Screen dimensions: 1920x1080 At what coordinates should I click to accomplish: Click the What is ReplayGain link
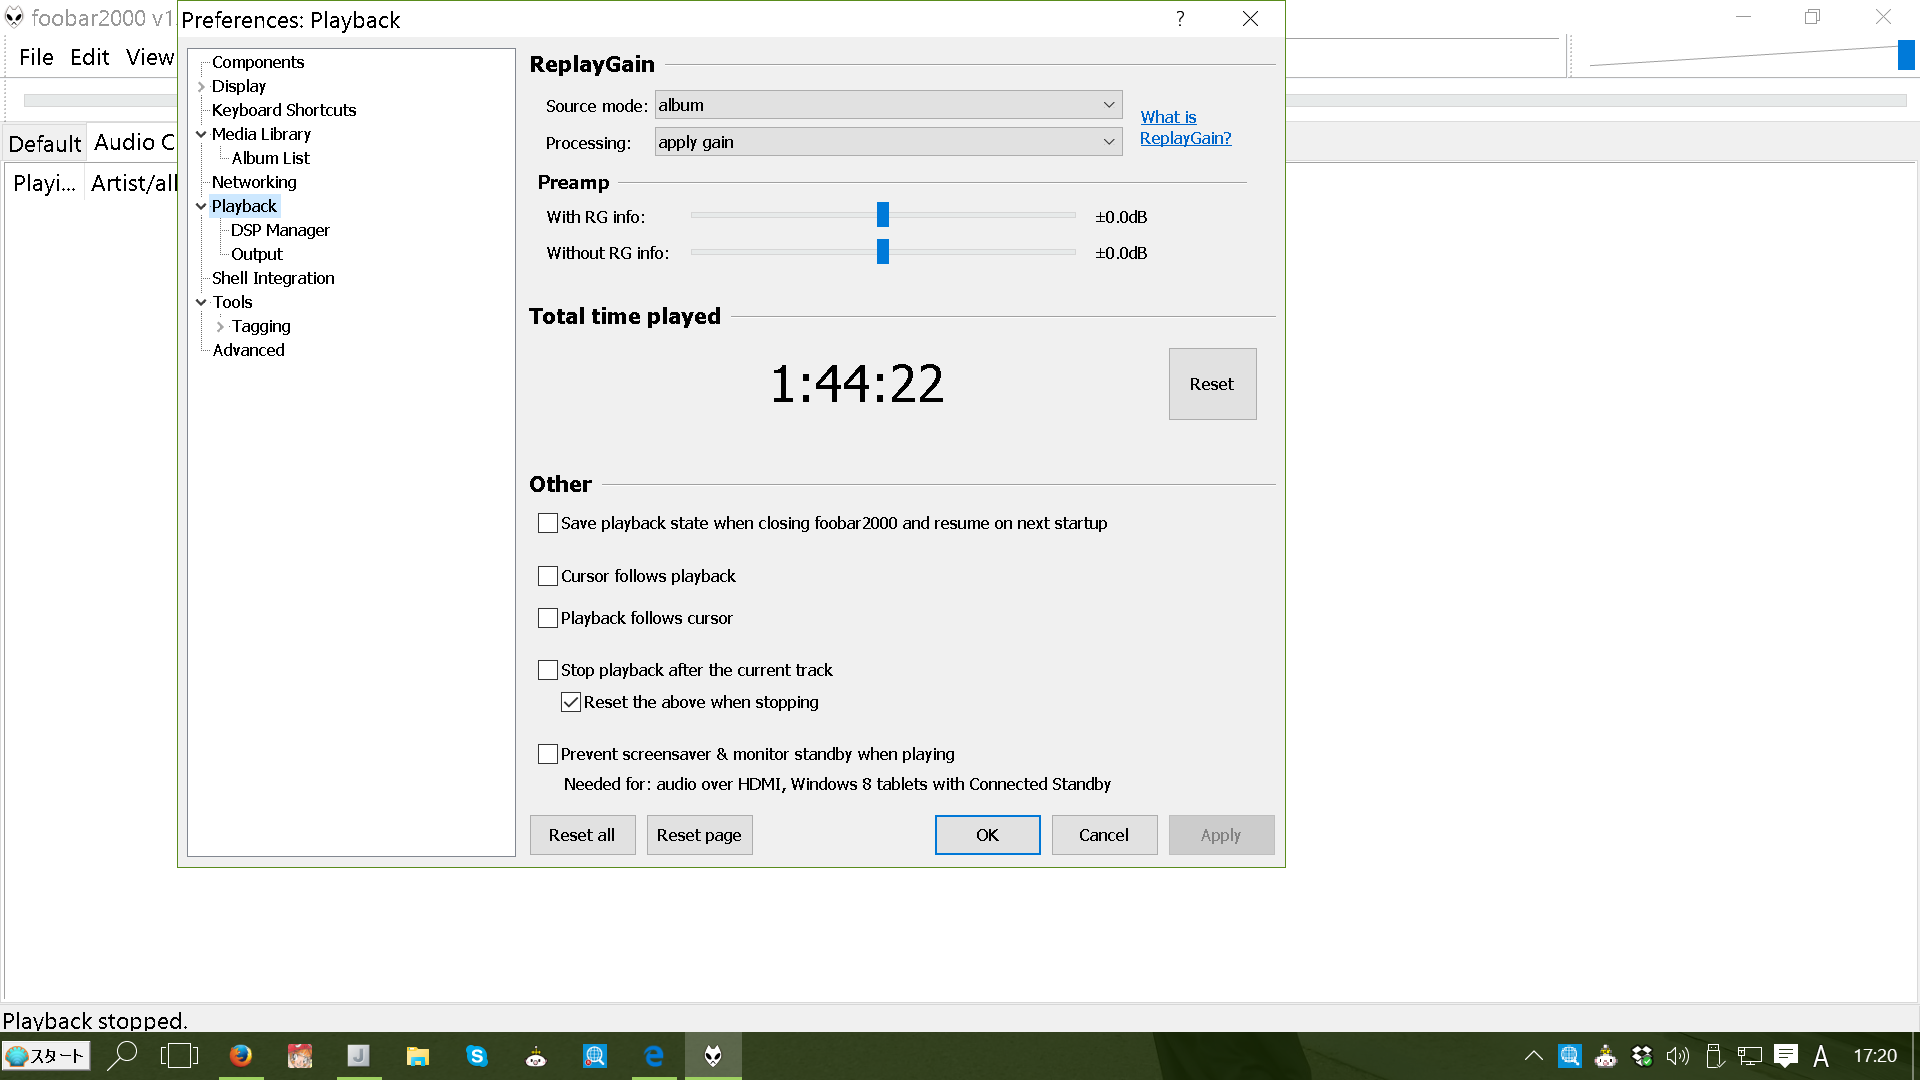1185,128
